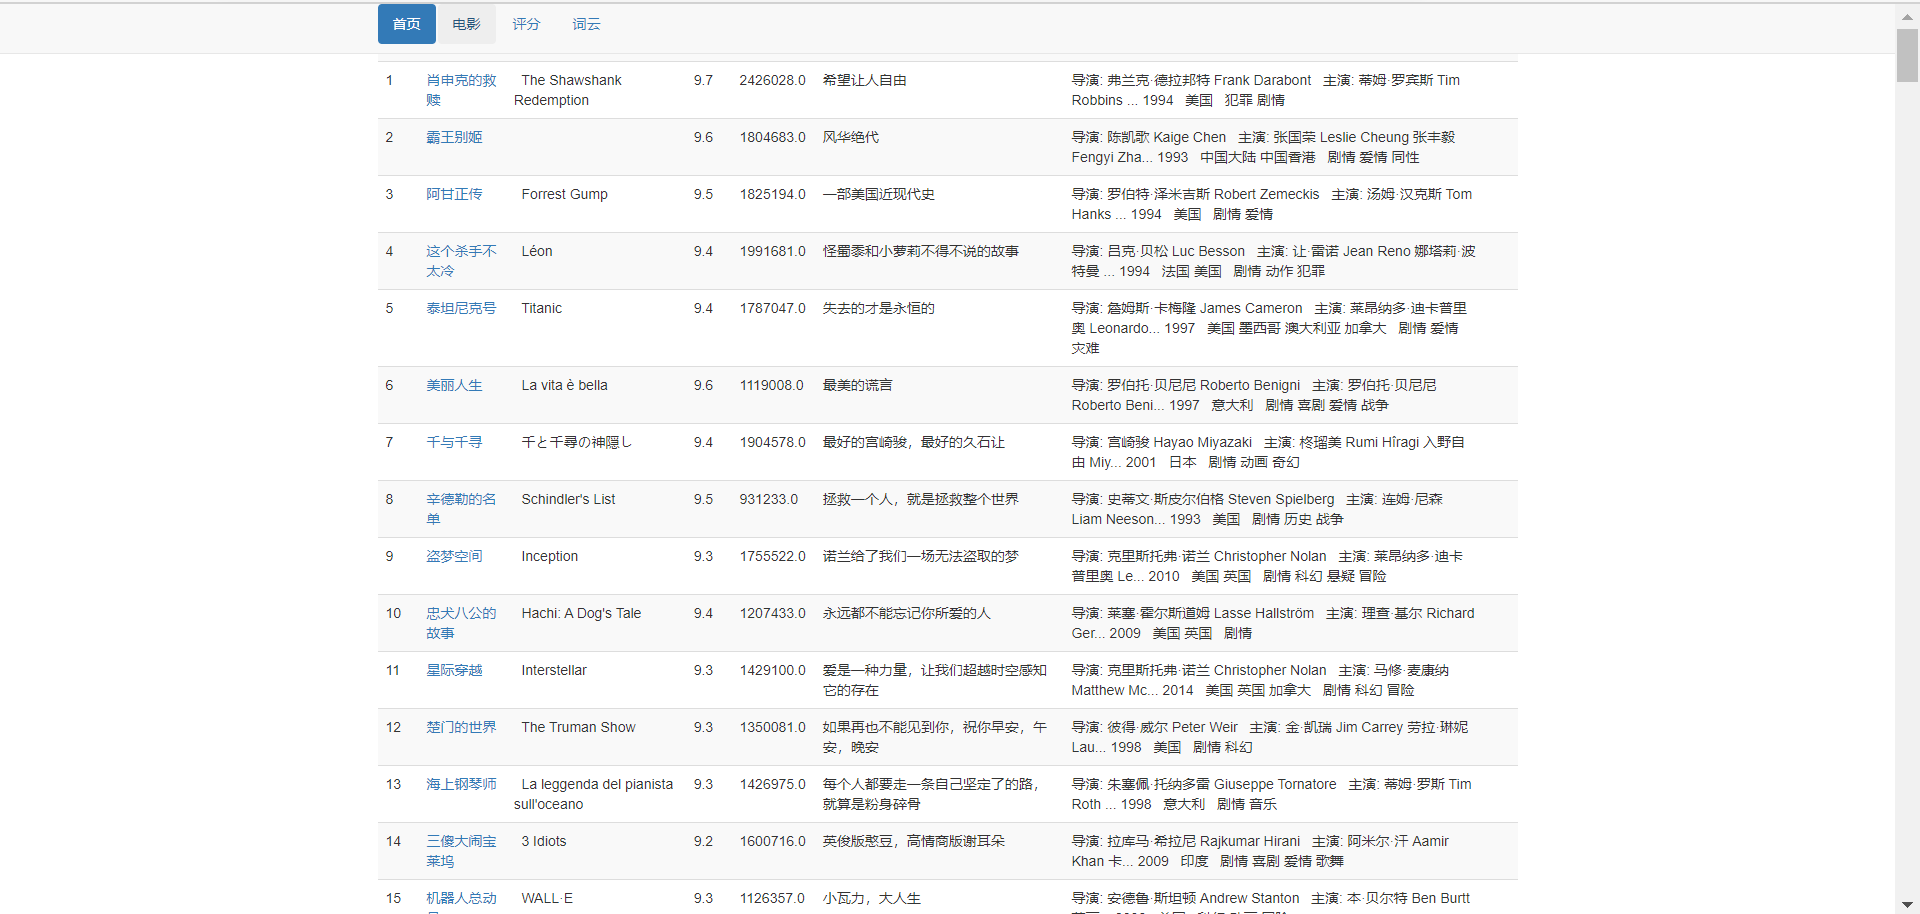Open the 机器人总动员 movie link
This screenshot has width=1920, height=914.
[x=460, y=898]
